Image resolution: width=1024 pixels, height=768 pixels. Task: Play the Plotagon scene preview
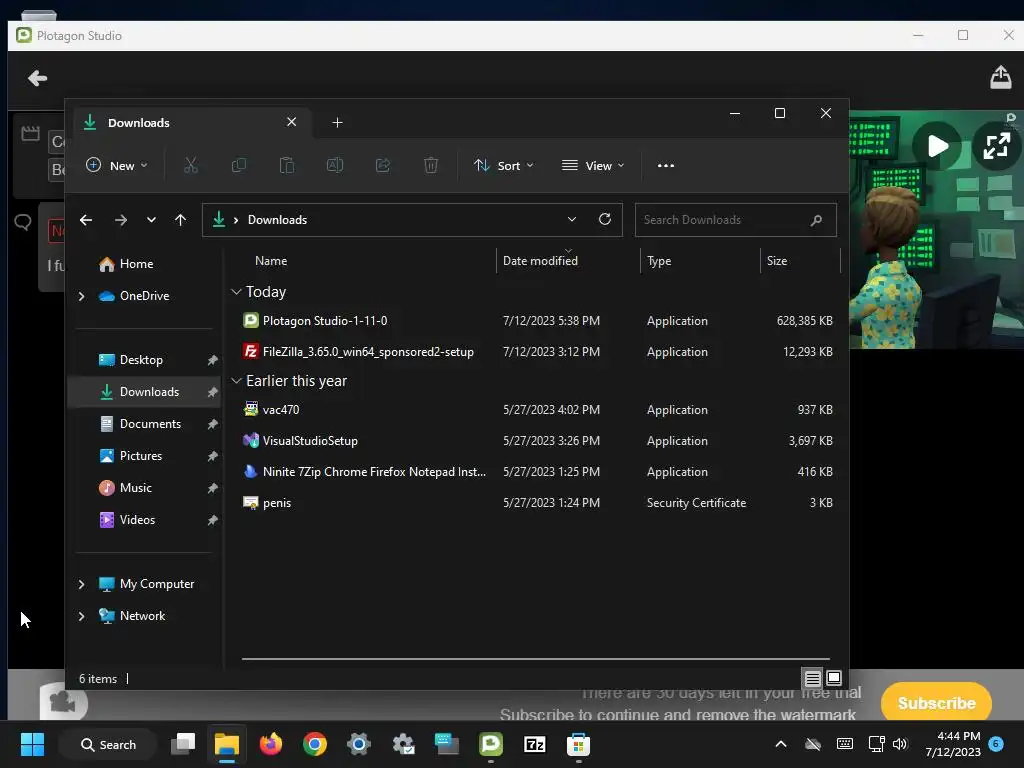(x=938, y=146)
